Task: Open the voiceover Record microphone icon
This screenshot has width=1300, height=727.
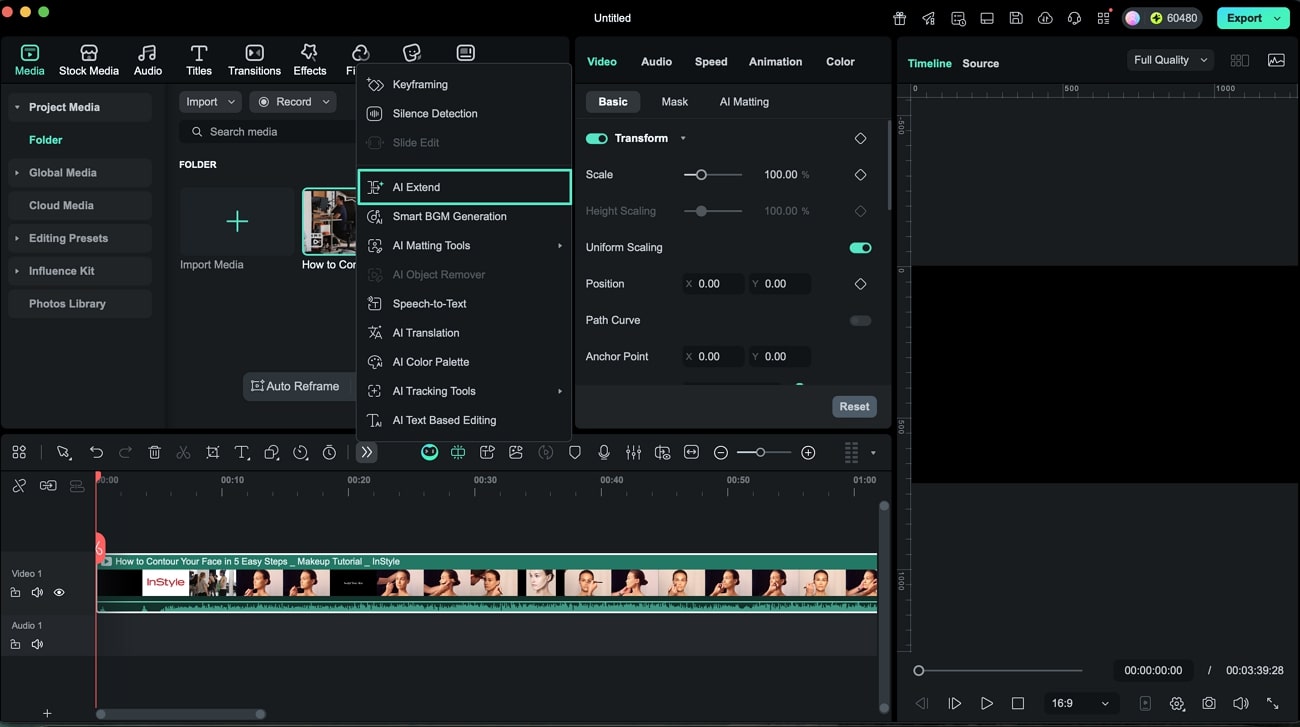Action: (604, 452)
